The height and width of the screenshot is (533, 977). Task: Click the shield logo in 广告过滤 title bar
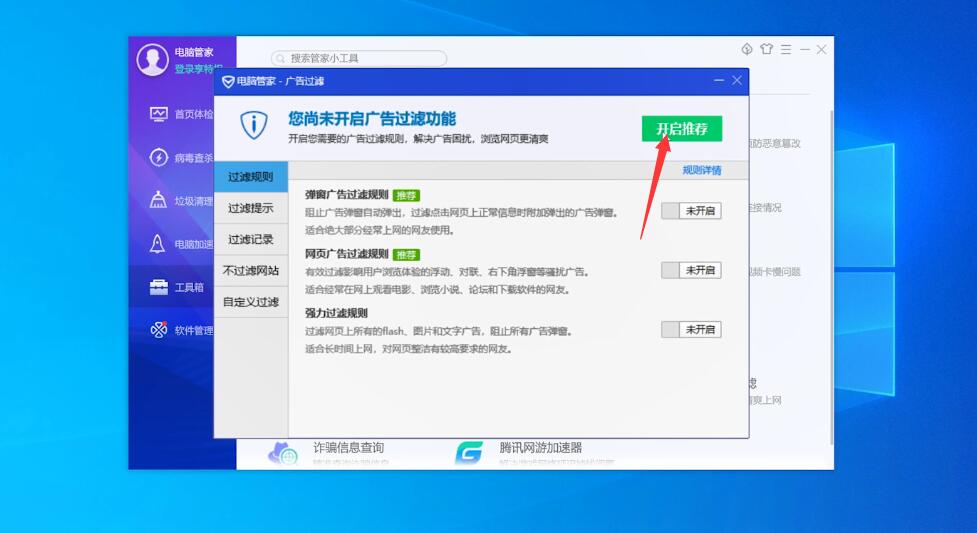coord(228,82)
